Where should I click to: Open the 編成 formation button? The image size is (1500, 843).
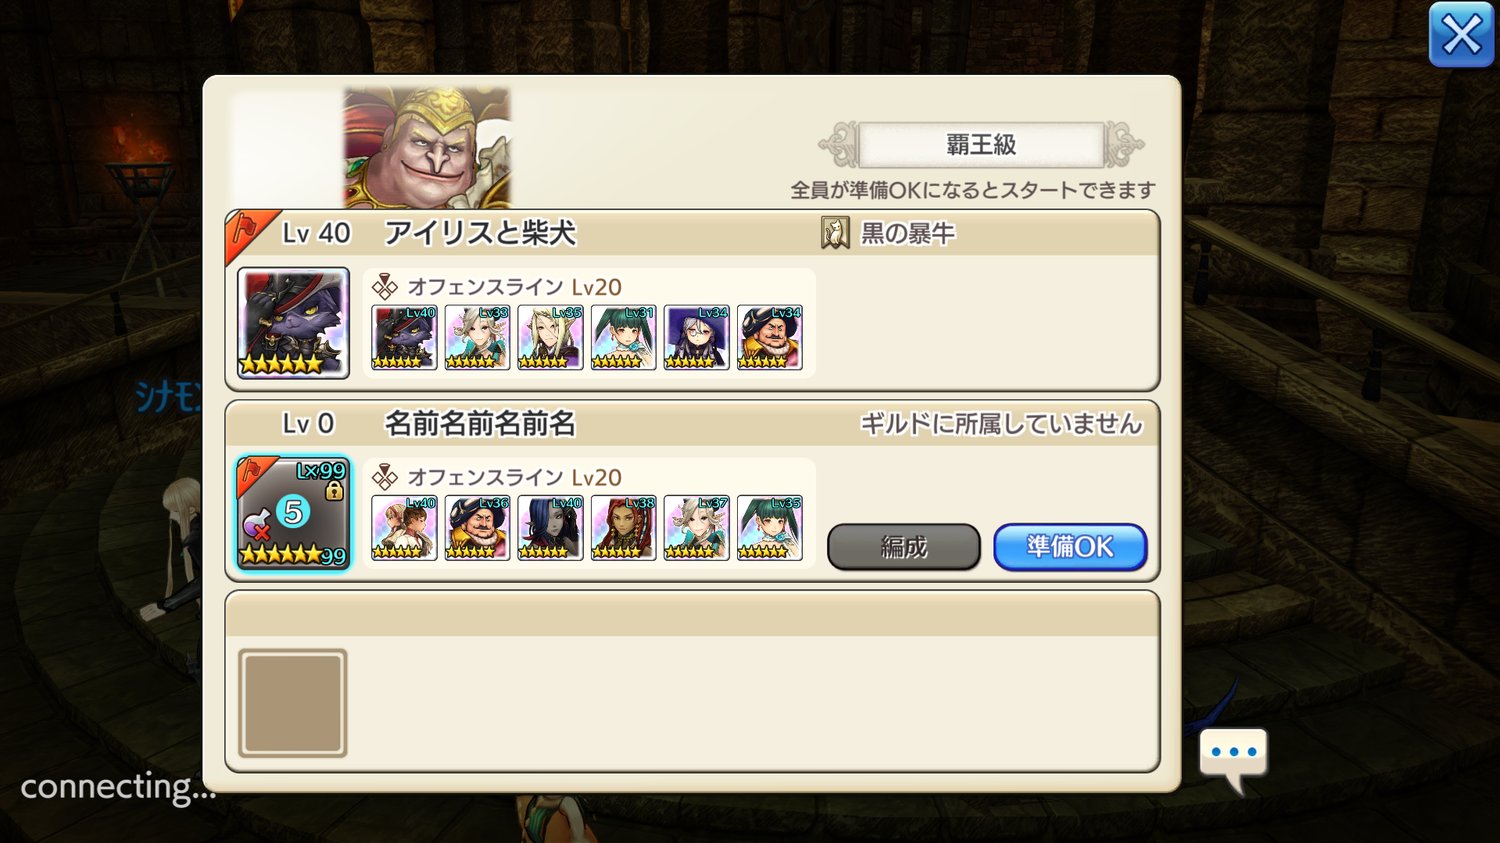pos(904,547)
